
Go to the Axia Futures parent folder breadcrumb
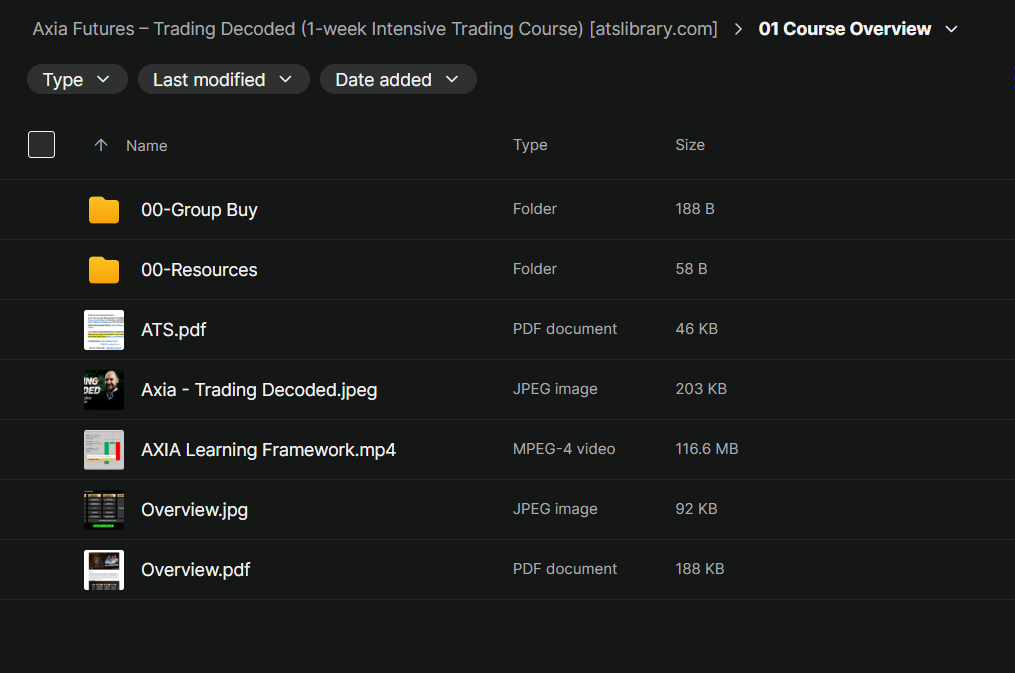(375, 29)
